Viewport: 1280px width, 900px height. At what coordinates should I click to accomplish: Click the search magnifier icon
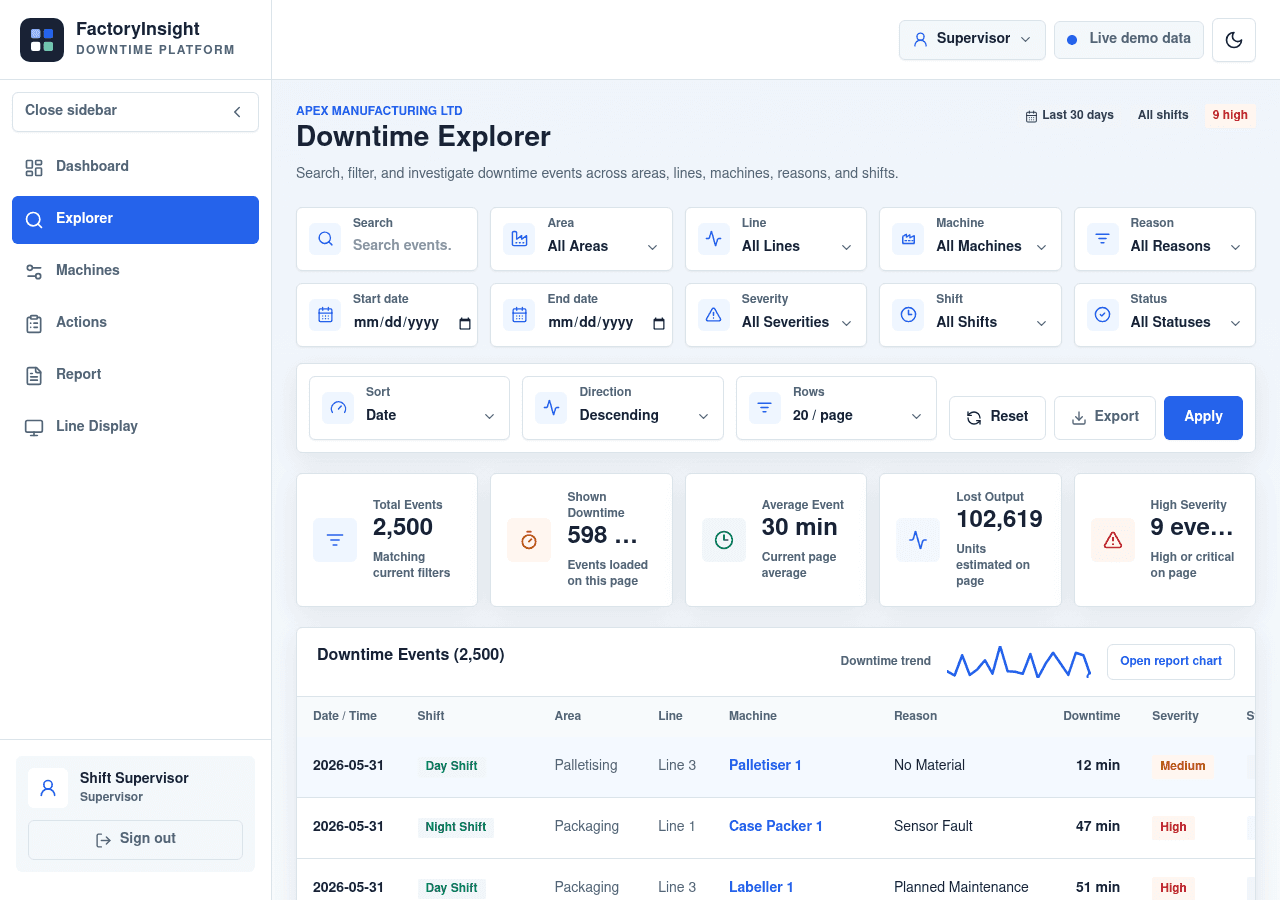(325, 239)
